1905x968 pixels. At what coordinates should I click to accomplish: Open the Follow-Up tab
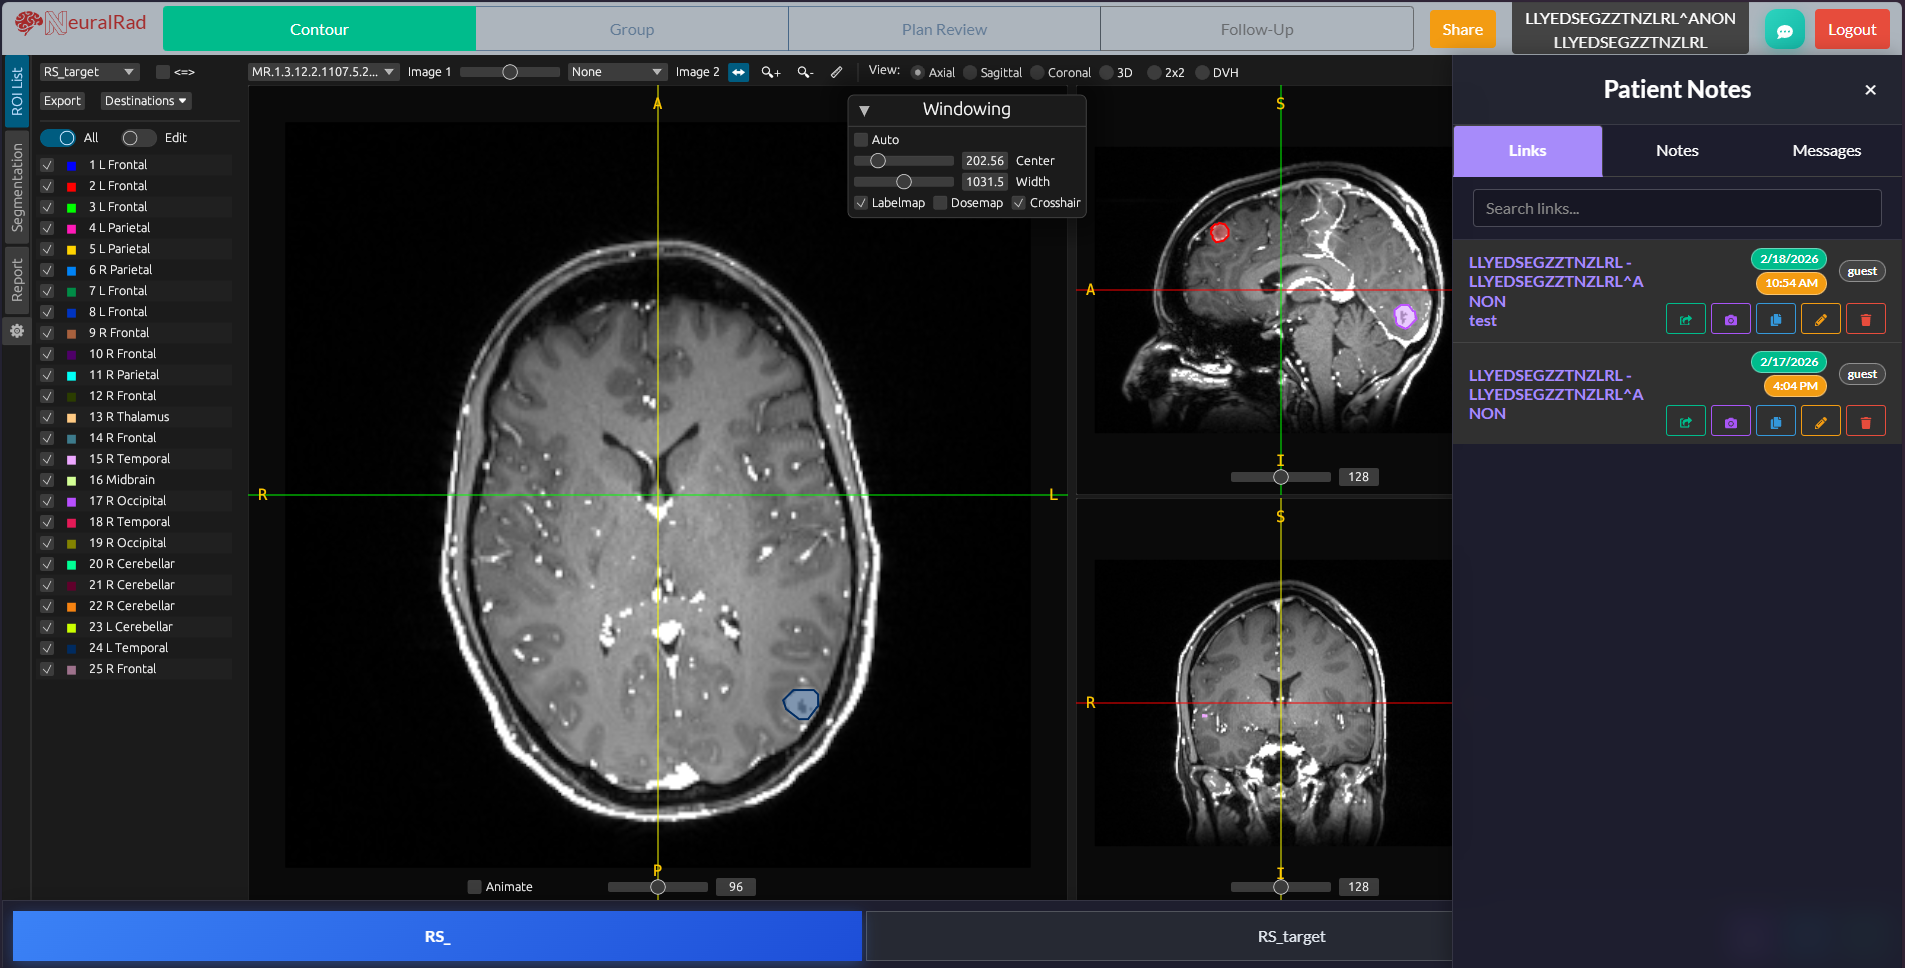click(1256, 29)
